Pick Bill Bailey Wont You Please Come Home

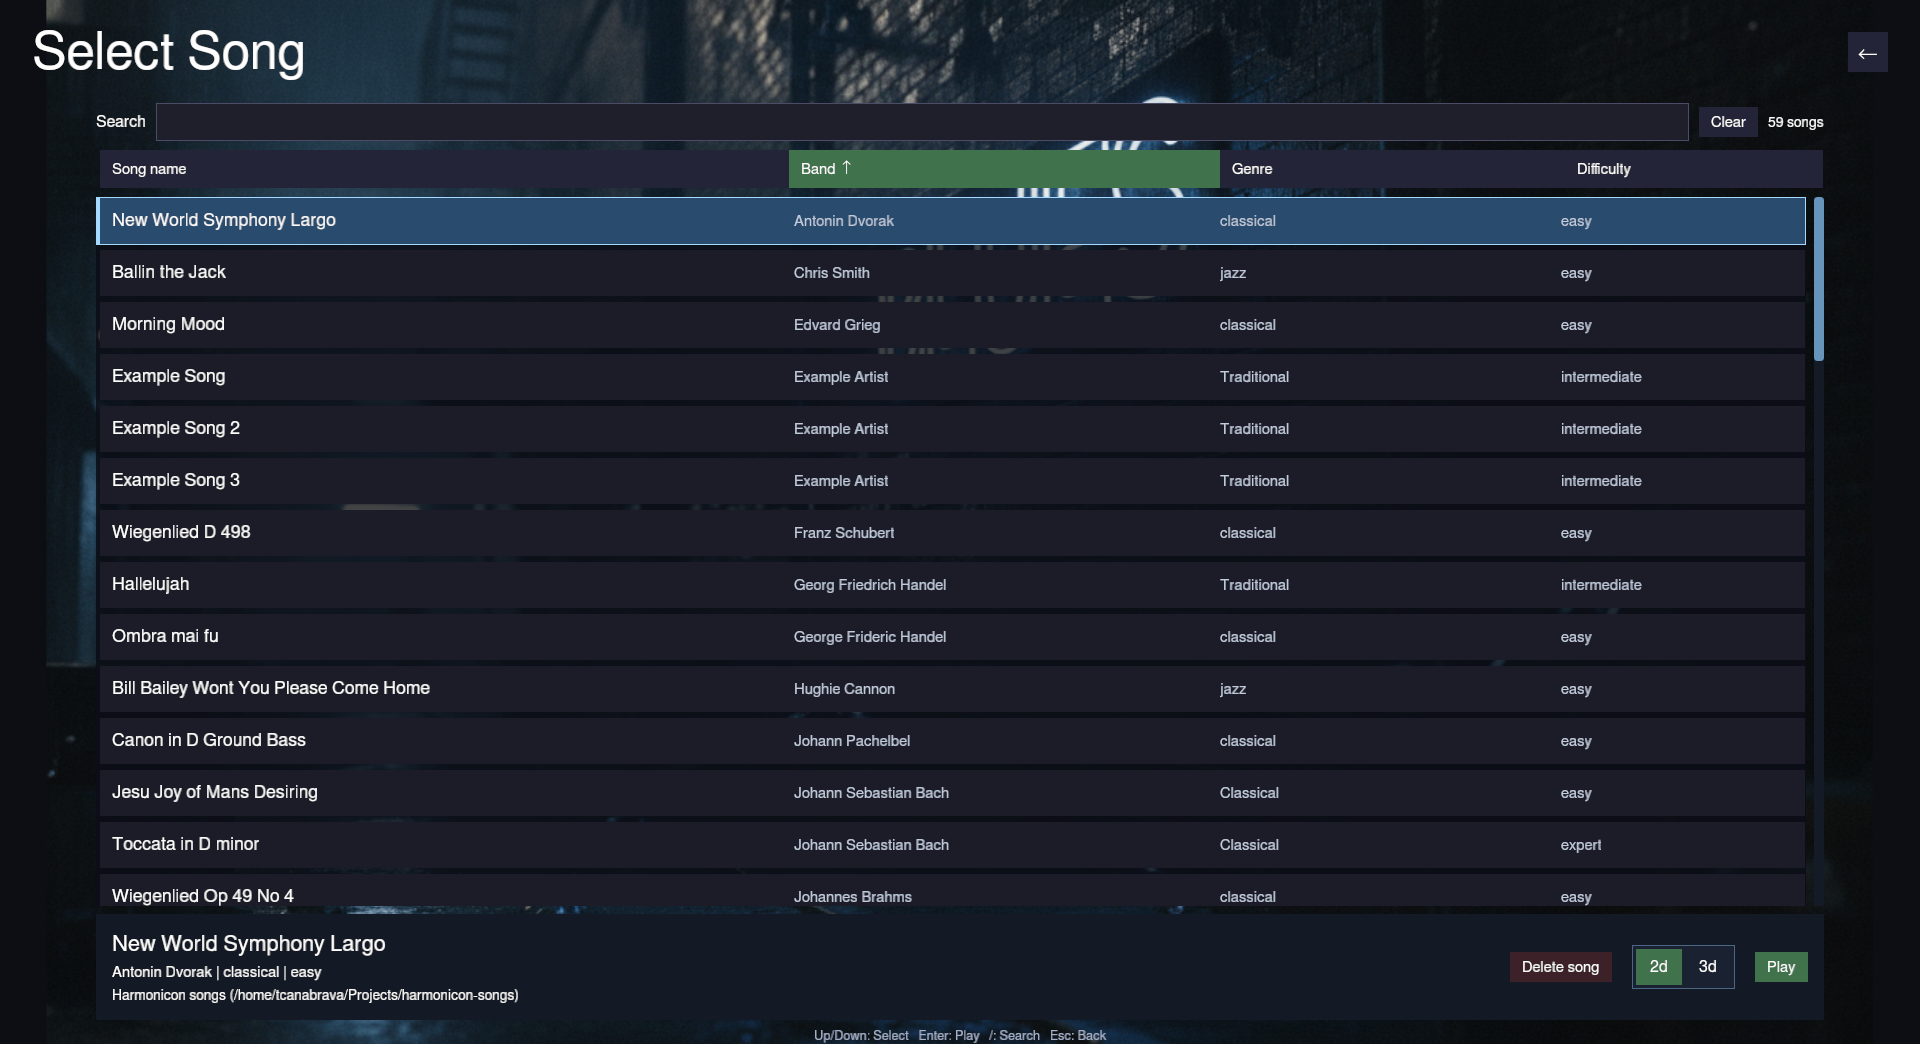pos(951,689)
